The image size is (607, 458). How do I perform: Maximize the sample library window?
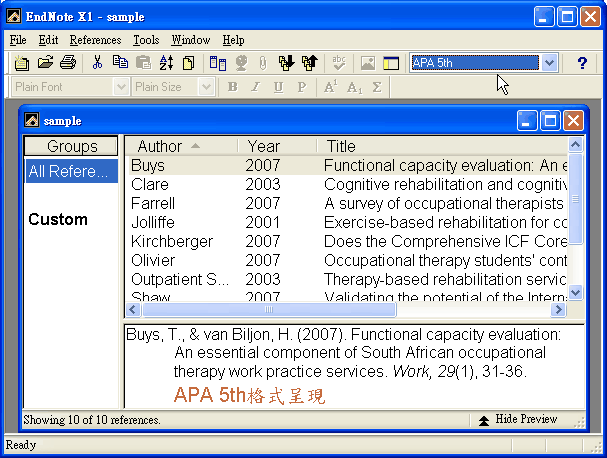(x=550, y=121)
